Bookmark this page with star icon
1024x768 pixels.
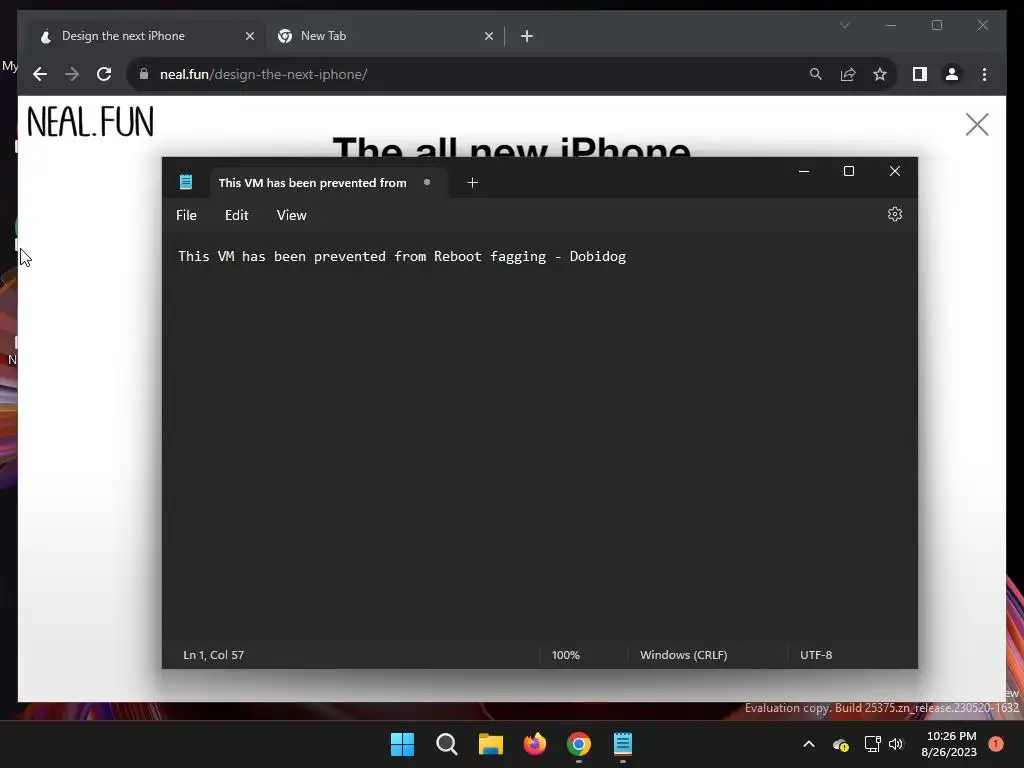tap(880, 74)
